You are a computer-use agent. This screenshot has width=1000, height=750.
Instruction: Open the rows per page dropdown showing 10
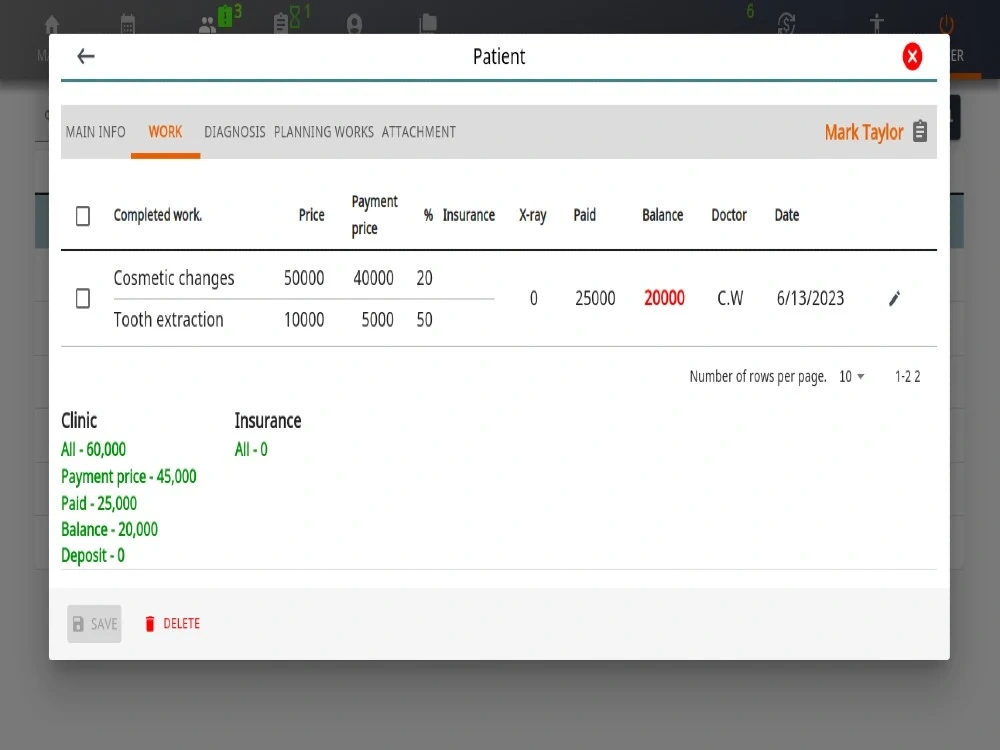coord(849,377)
